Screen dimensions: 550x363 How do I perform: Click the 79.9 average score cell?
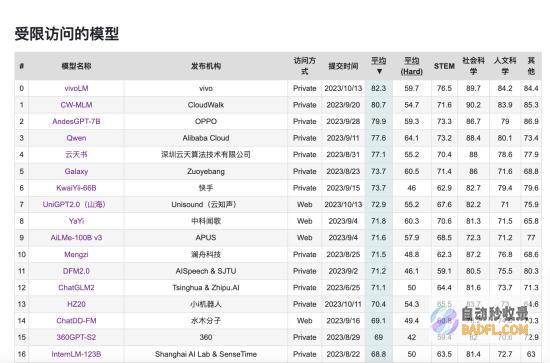click(378, 121)
